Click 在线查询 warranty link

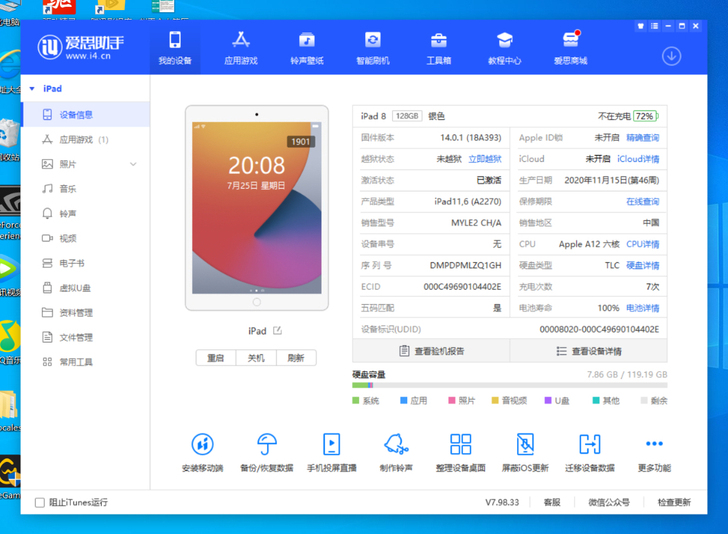pyautogui.click(x=643, y=202)
